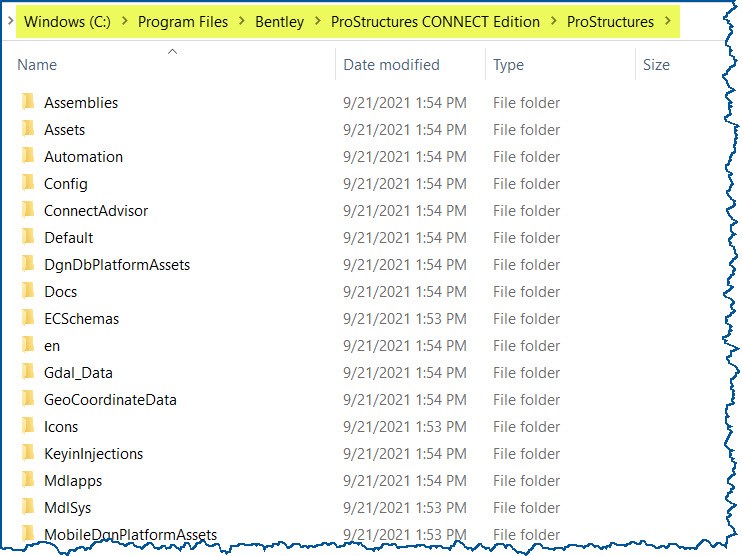The image size is (742, 556).
Task: Select the Assets folder name
Action: tap(64, 130)
